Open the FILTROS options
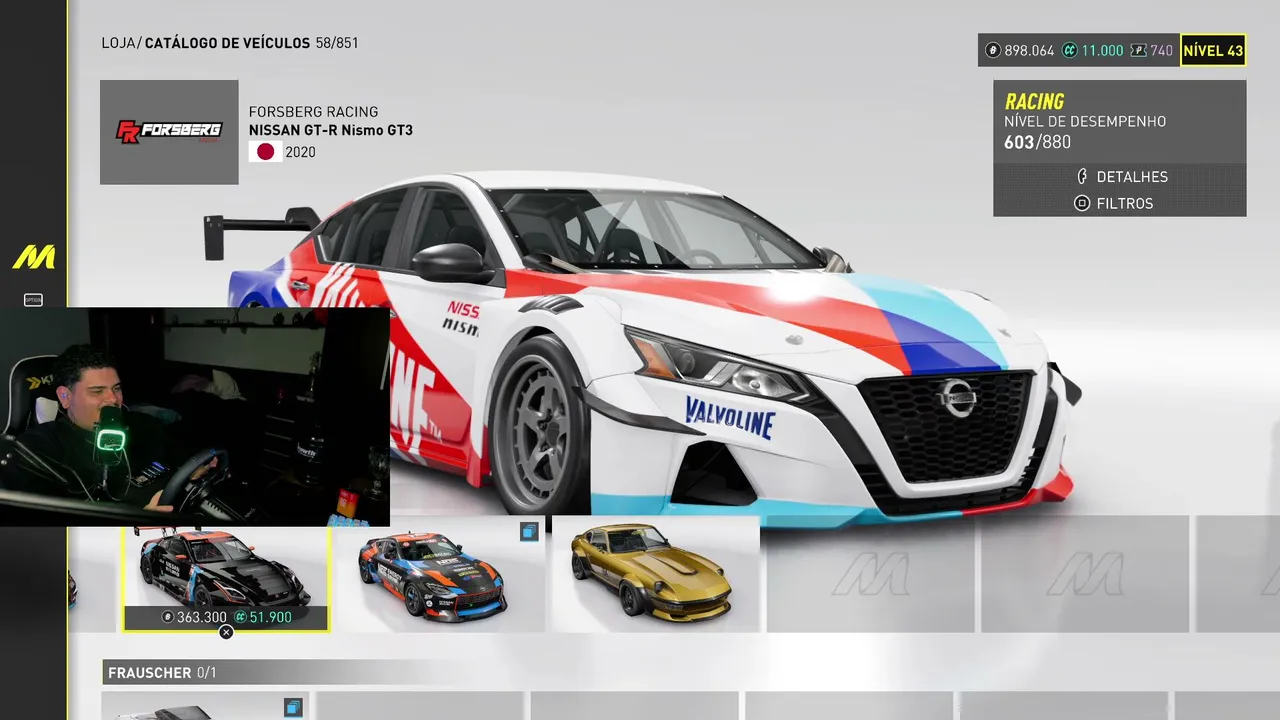This screenshot has height=720, width=1280. click(1113, 203)
